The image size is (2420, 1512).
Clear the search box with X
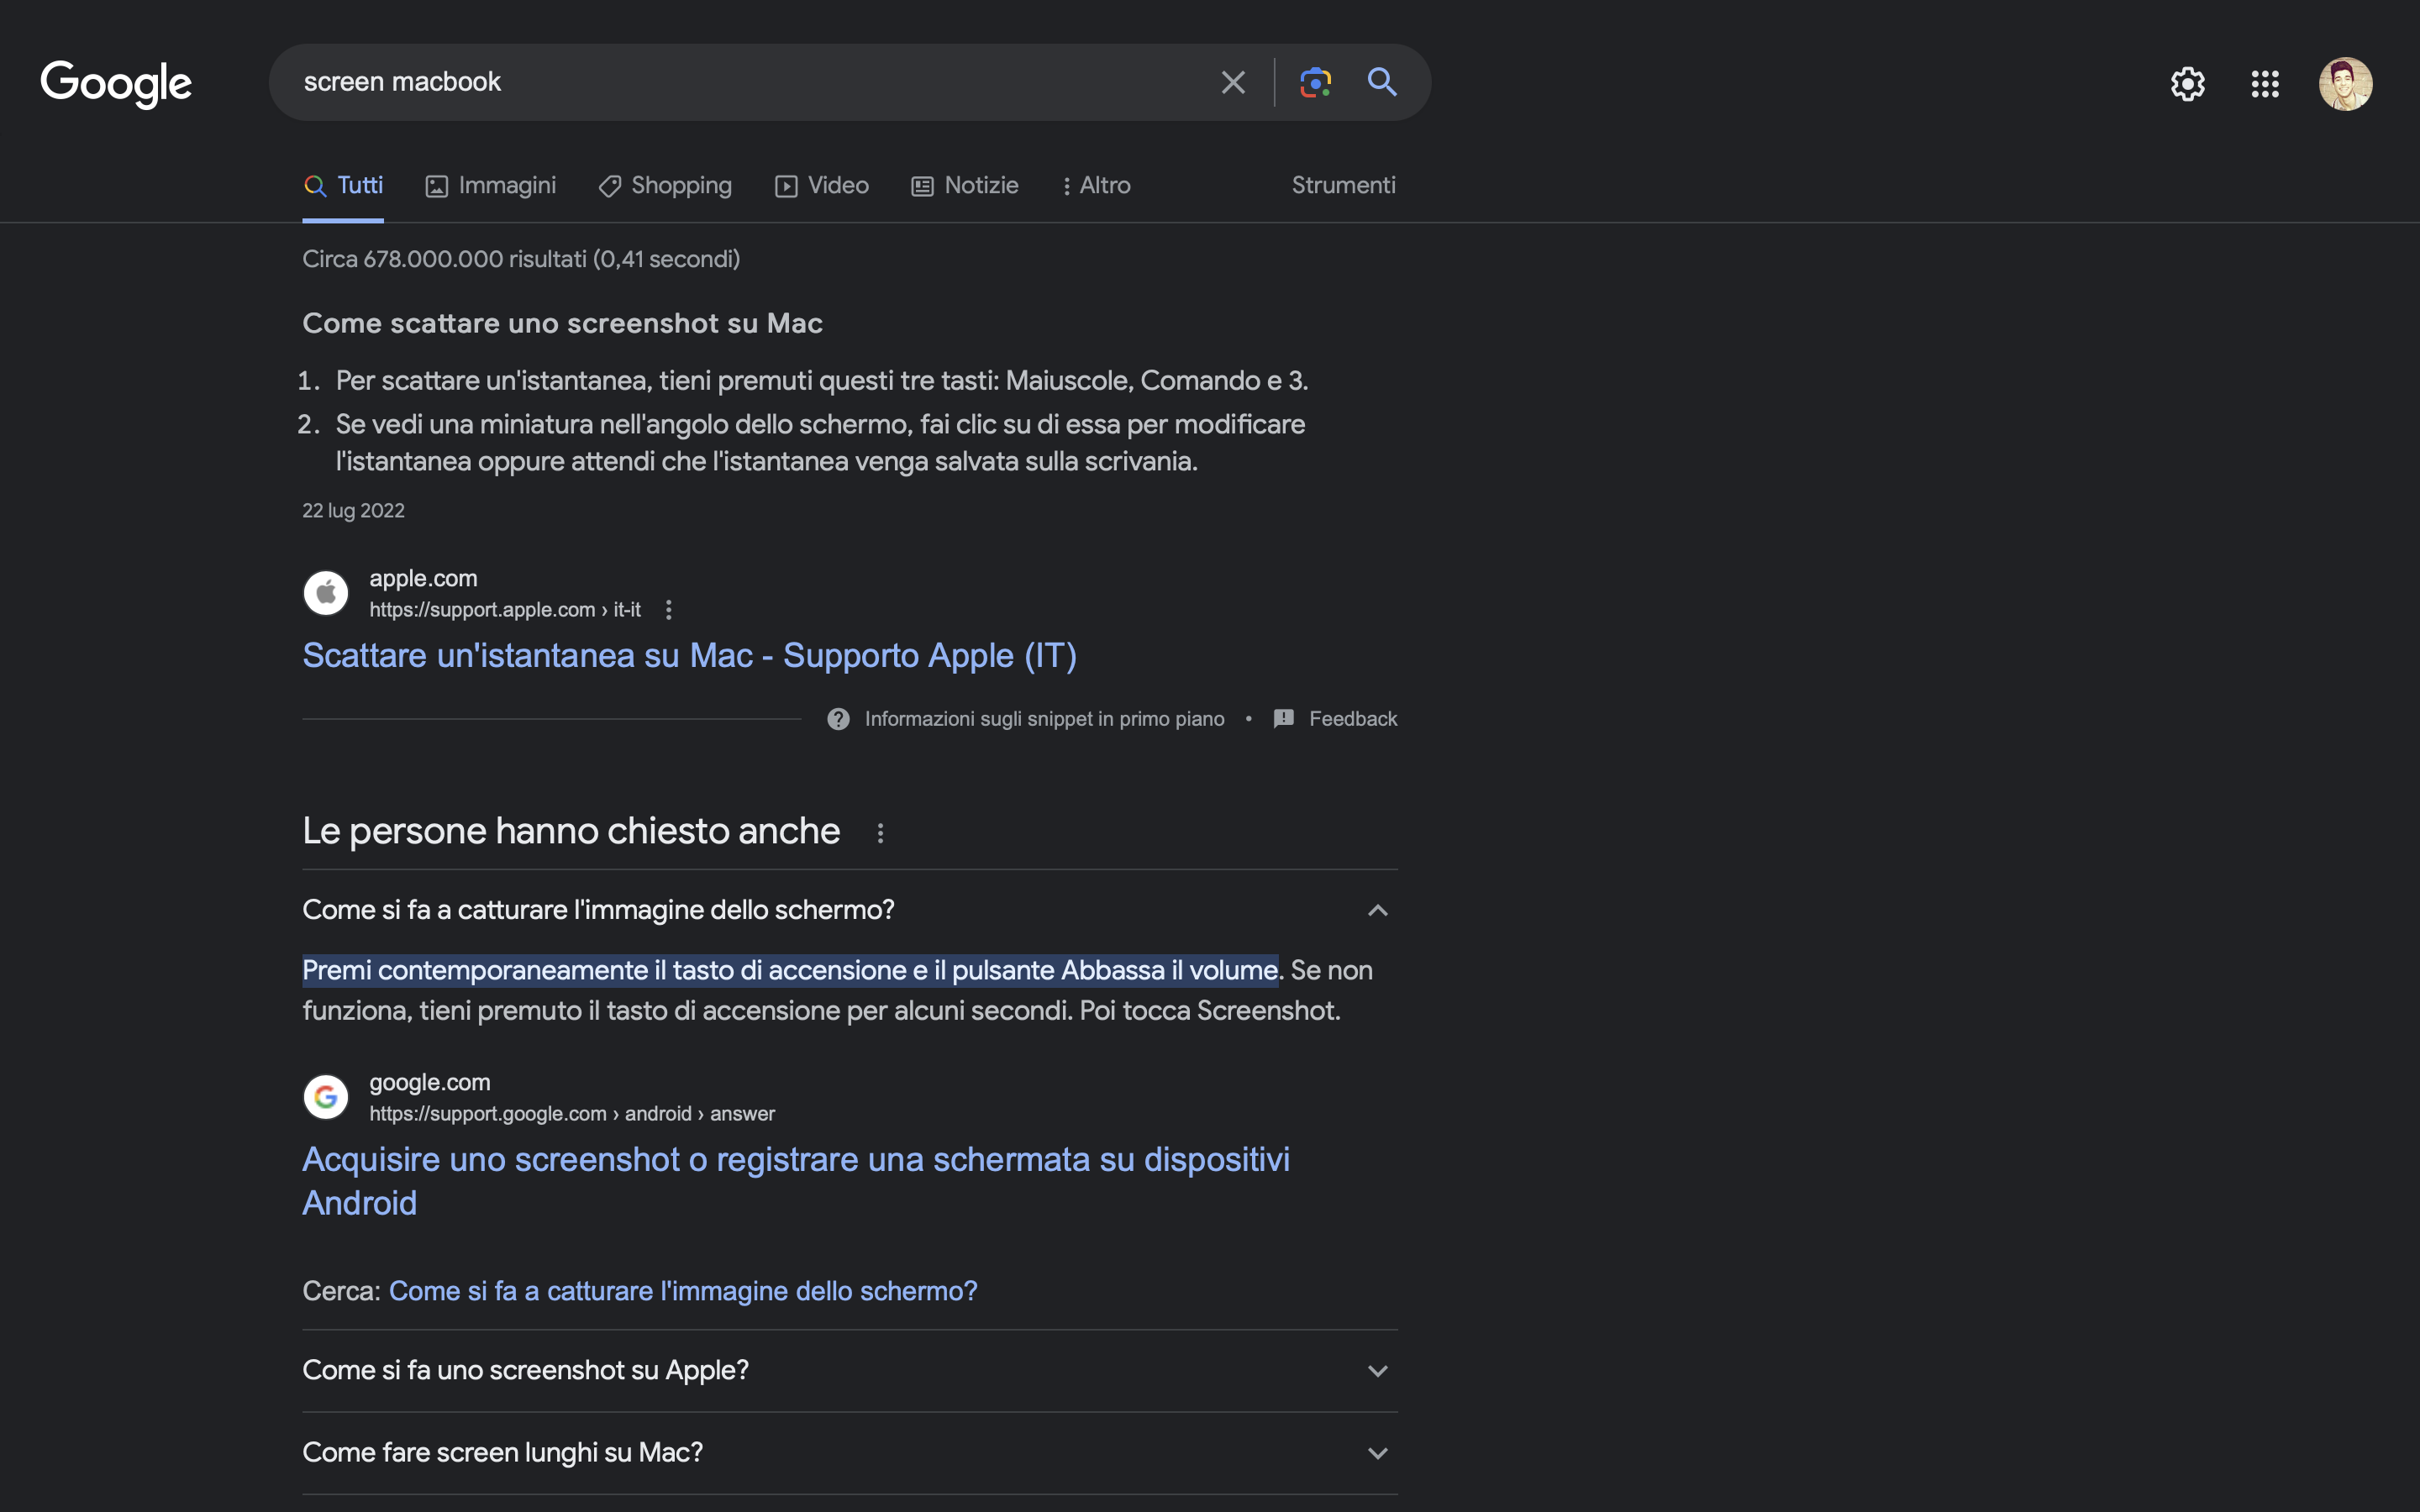point(1233,82)
